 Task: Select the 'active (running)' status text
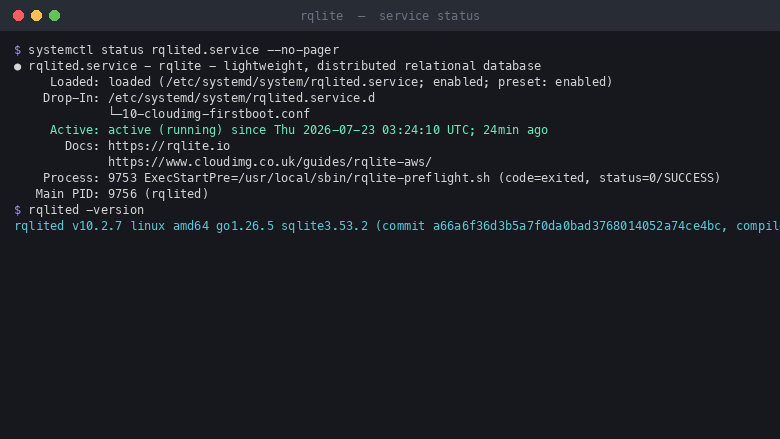165,130
